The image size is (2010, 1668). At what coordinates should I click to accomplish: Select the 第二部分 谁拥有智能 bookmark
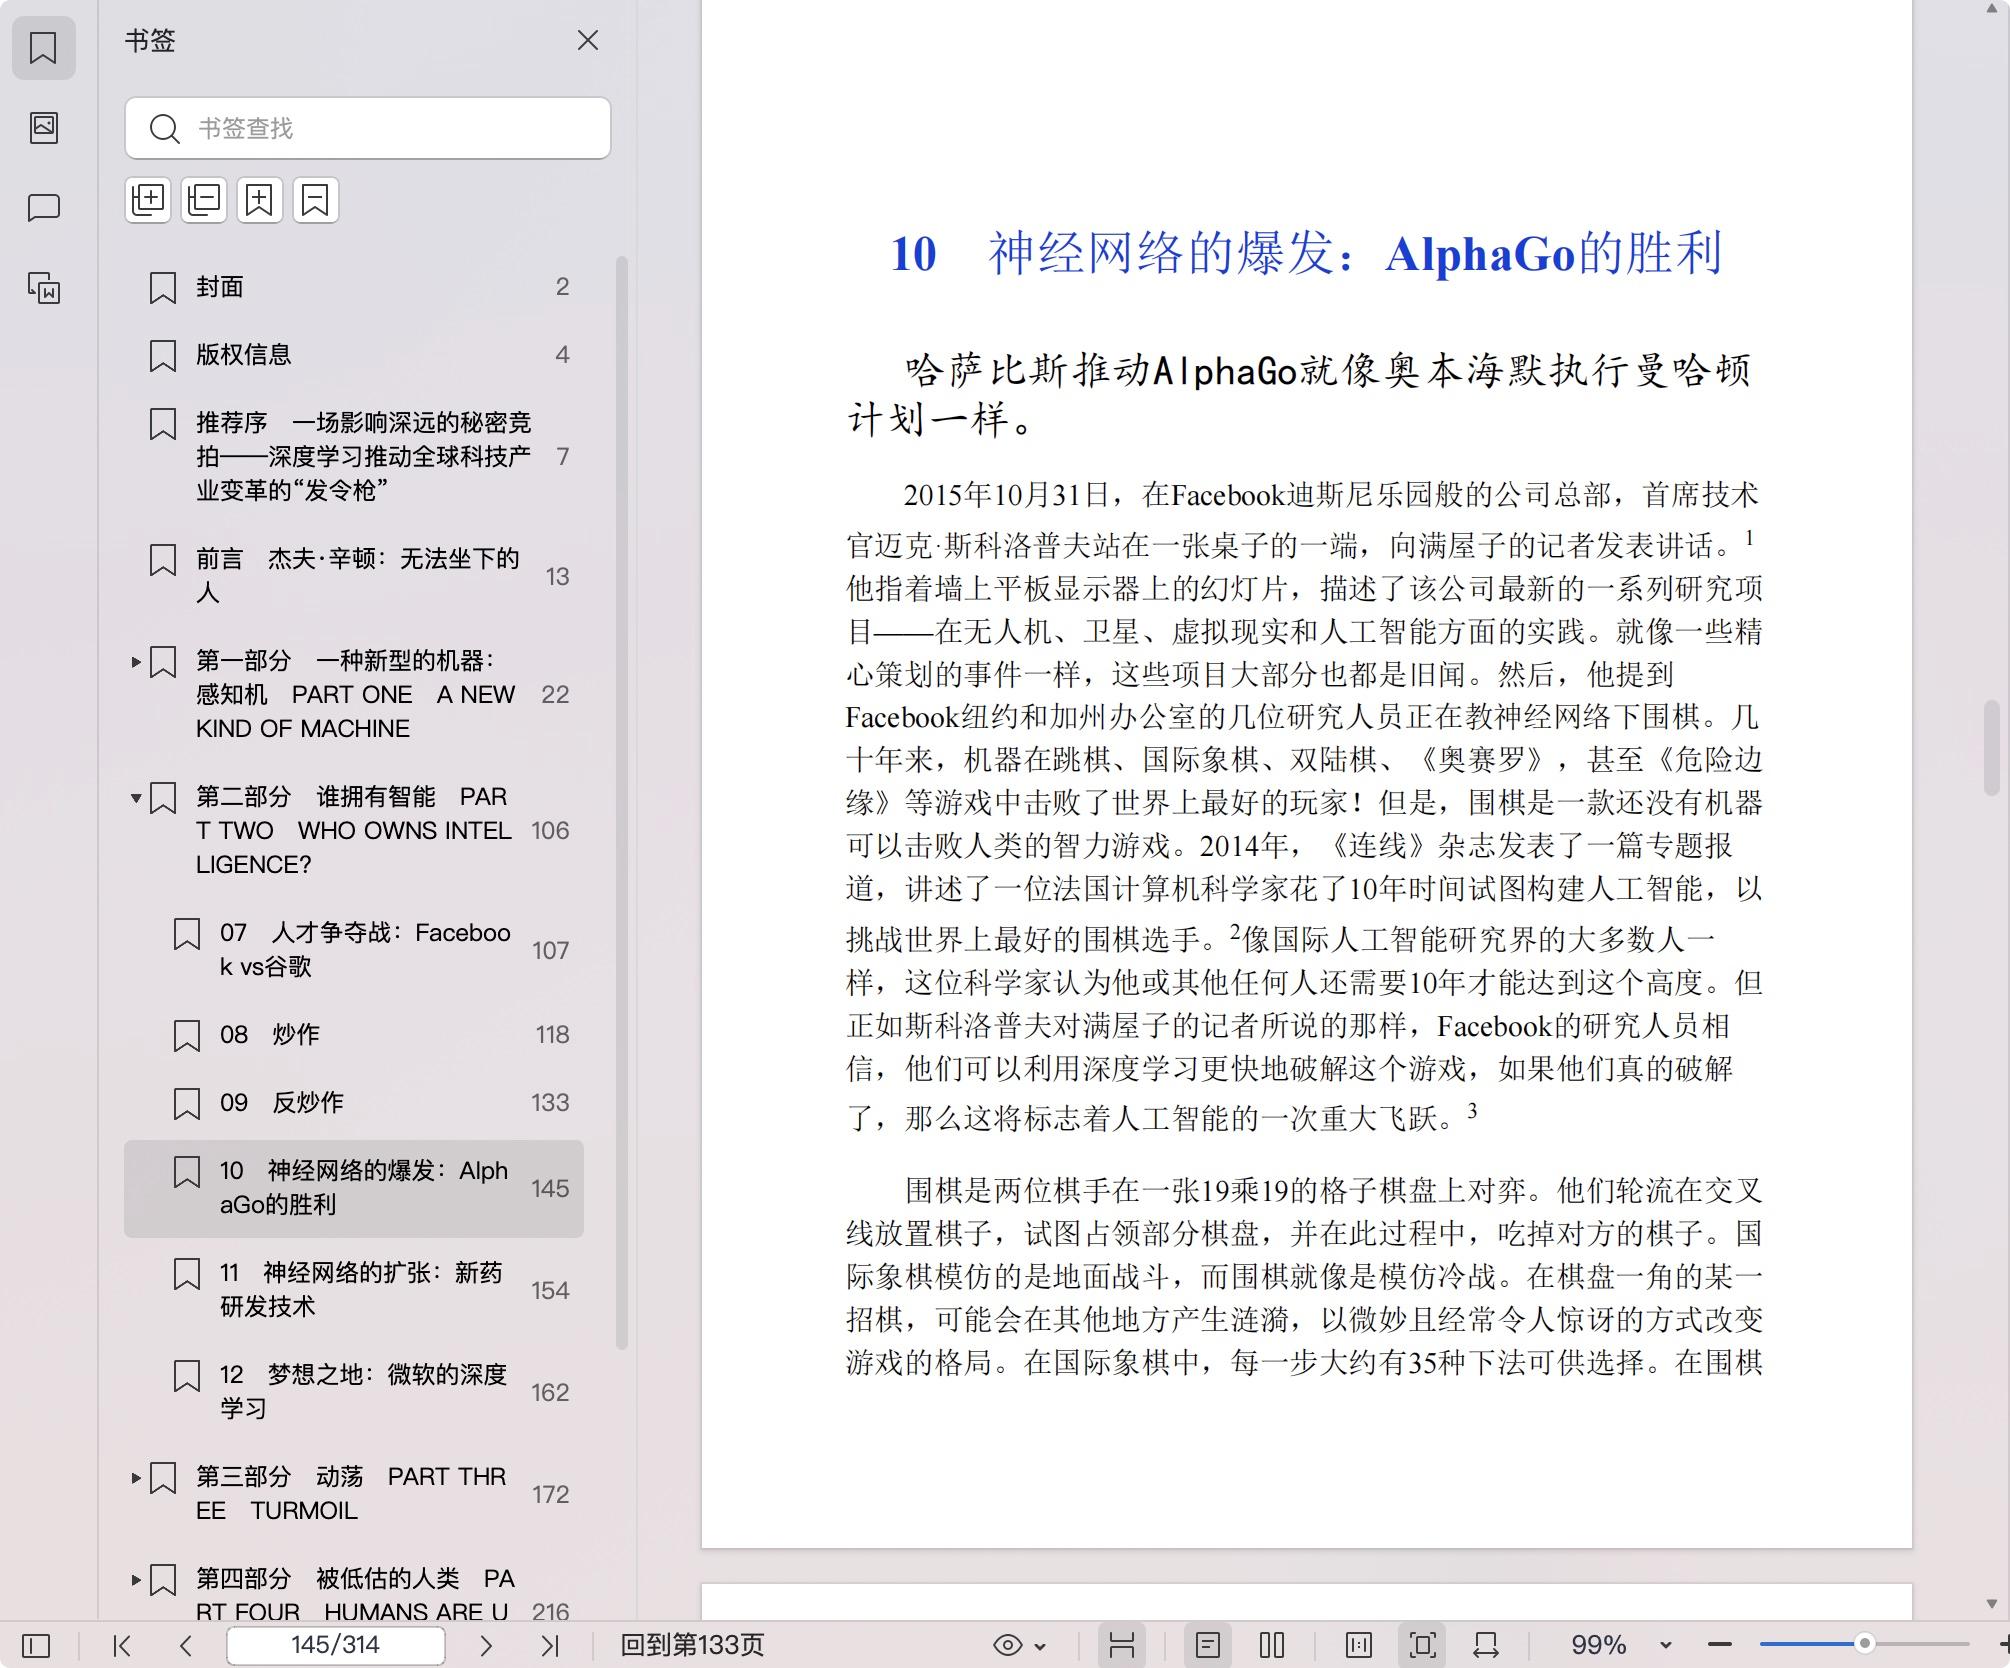[354, 830]
